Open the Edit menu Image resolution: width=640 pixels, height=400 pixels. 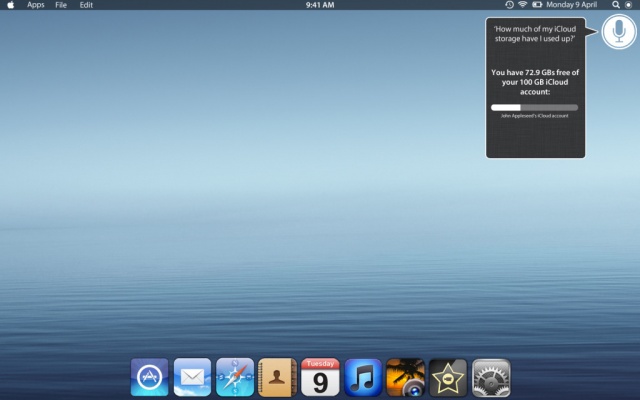(86, 5)
